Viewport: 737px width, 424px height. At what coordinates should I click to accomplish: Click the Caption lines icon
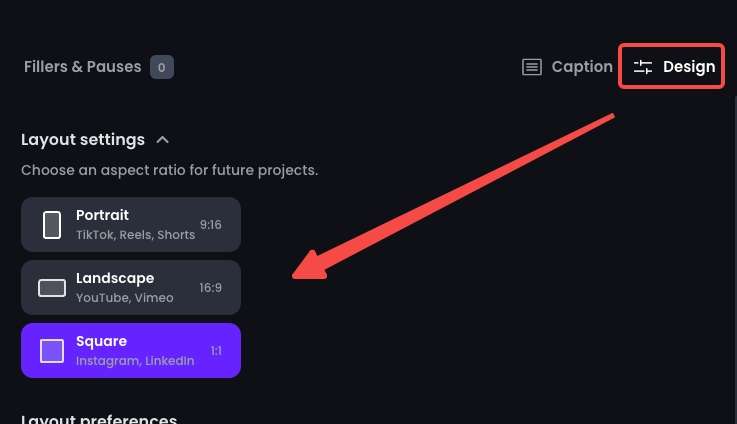(x=532, y=67)
